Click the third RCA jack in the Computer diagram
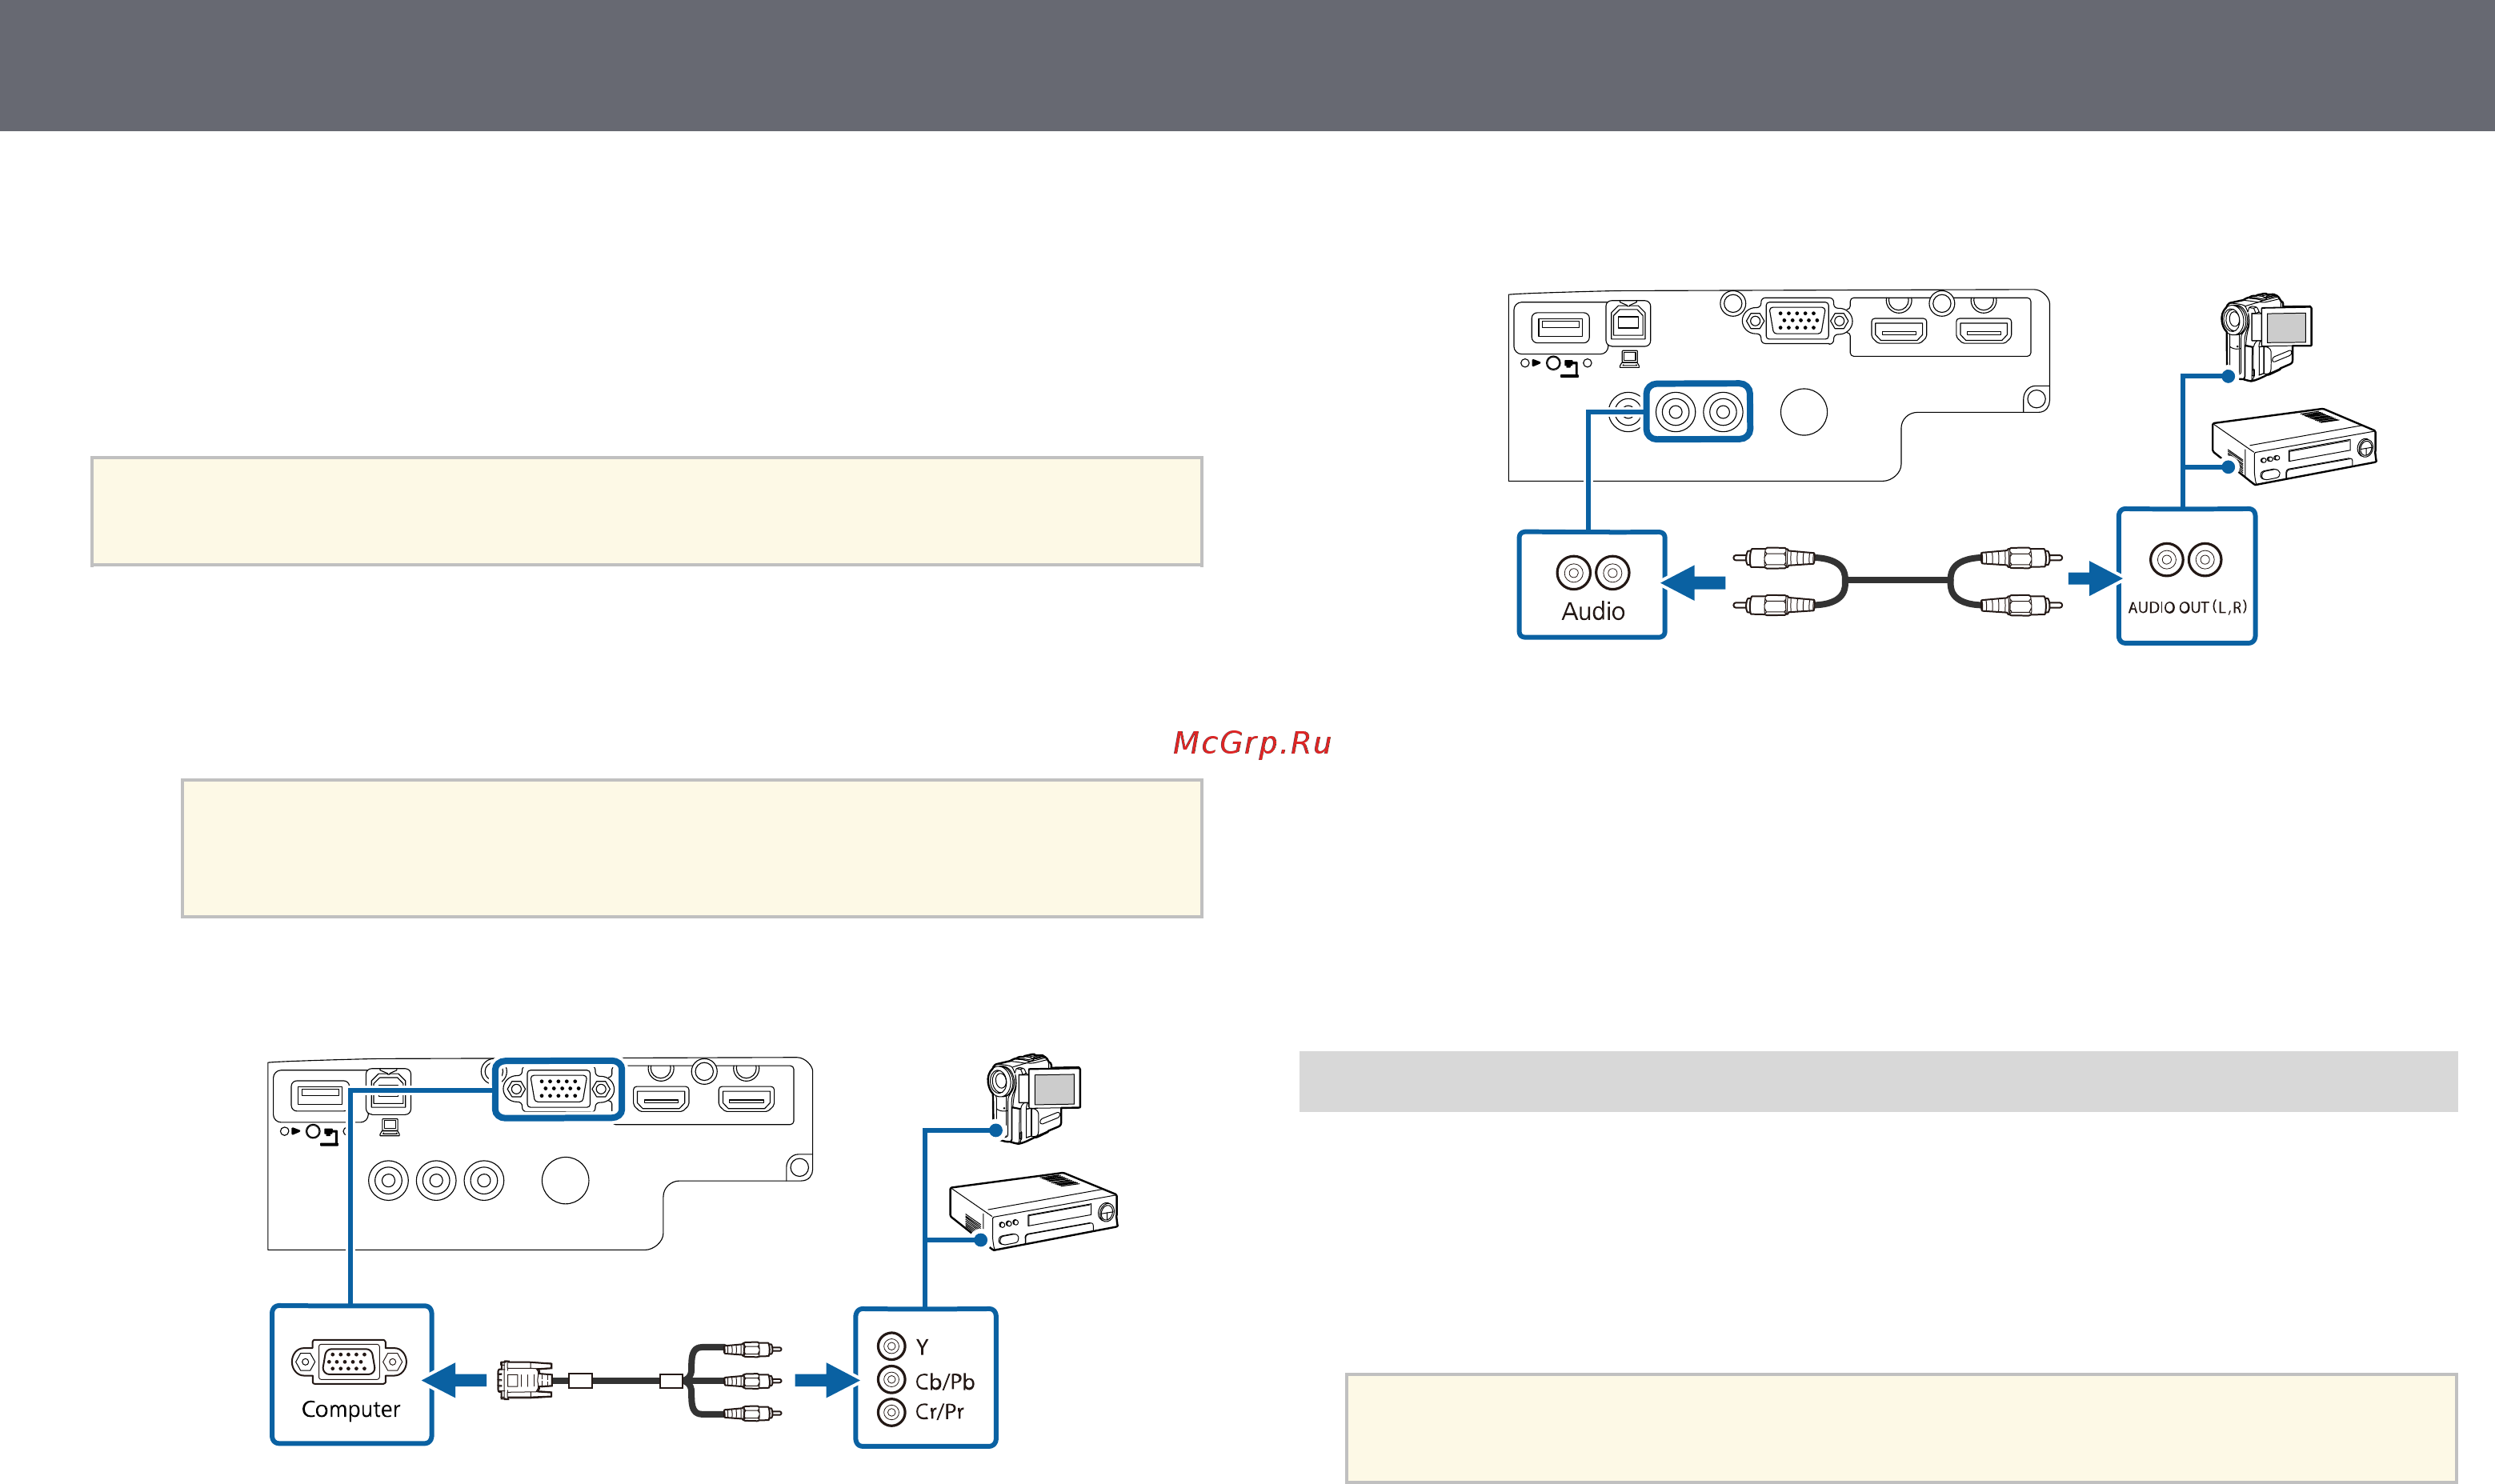2495x1484 pixels. point(484,1181)
